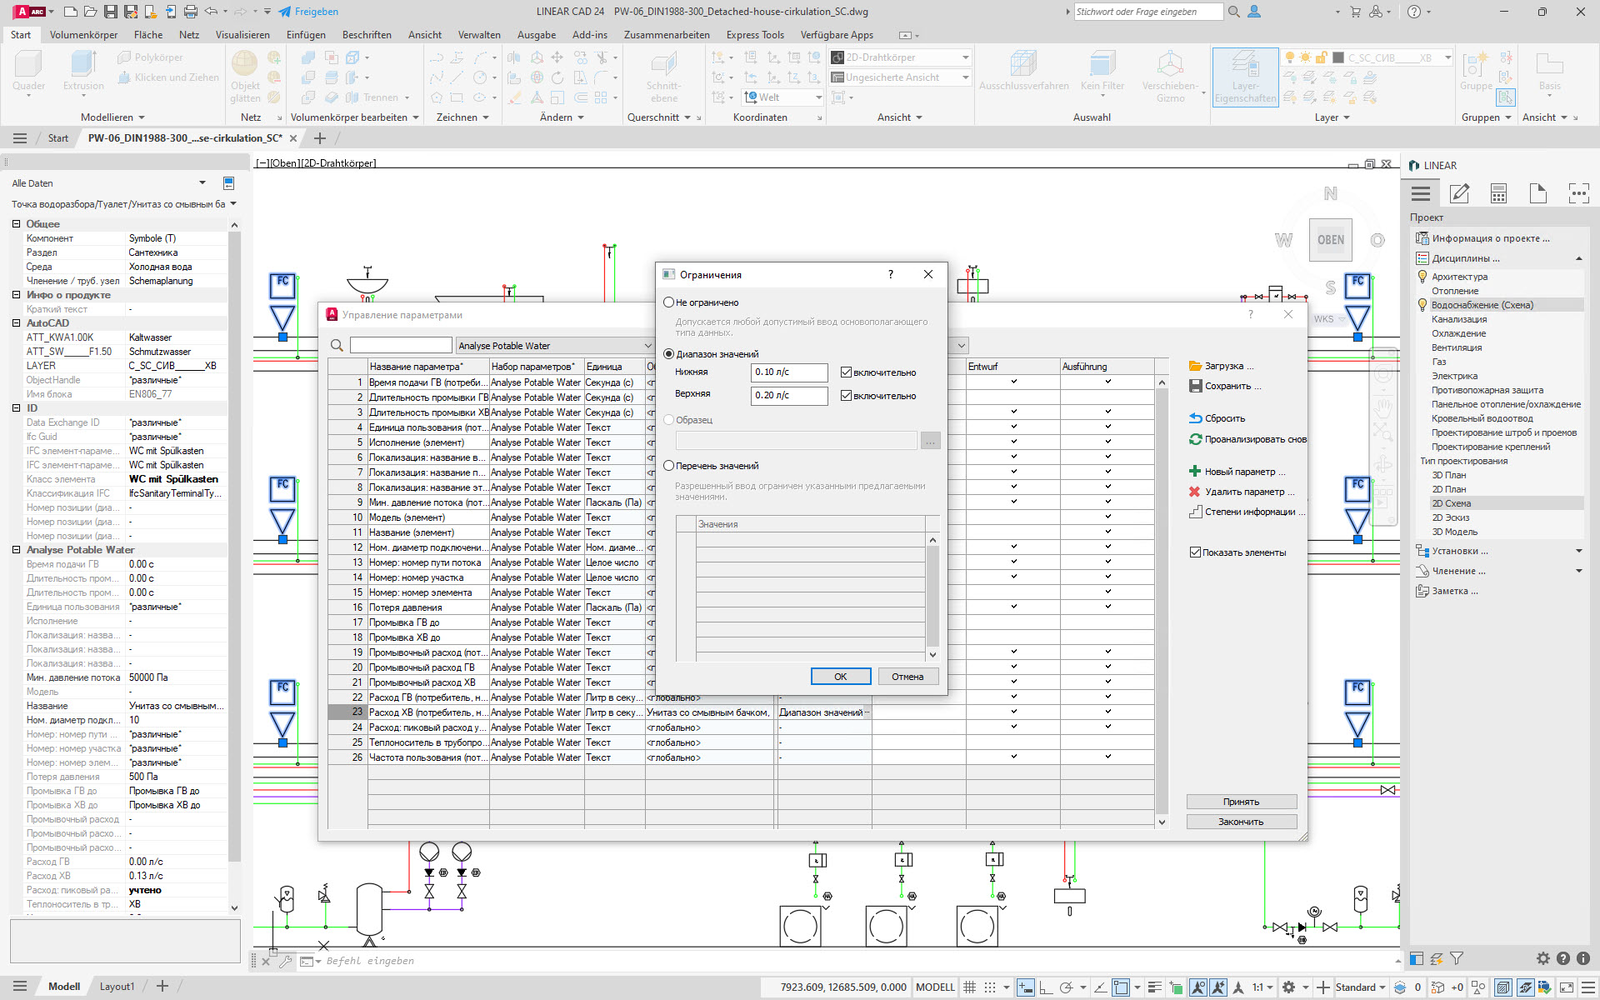Open the calculator icon in LINEAR panel

pos(1498,194)
